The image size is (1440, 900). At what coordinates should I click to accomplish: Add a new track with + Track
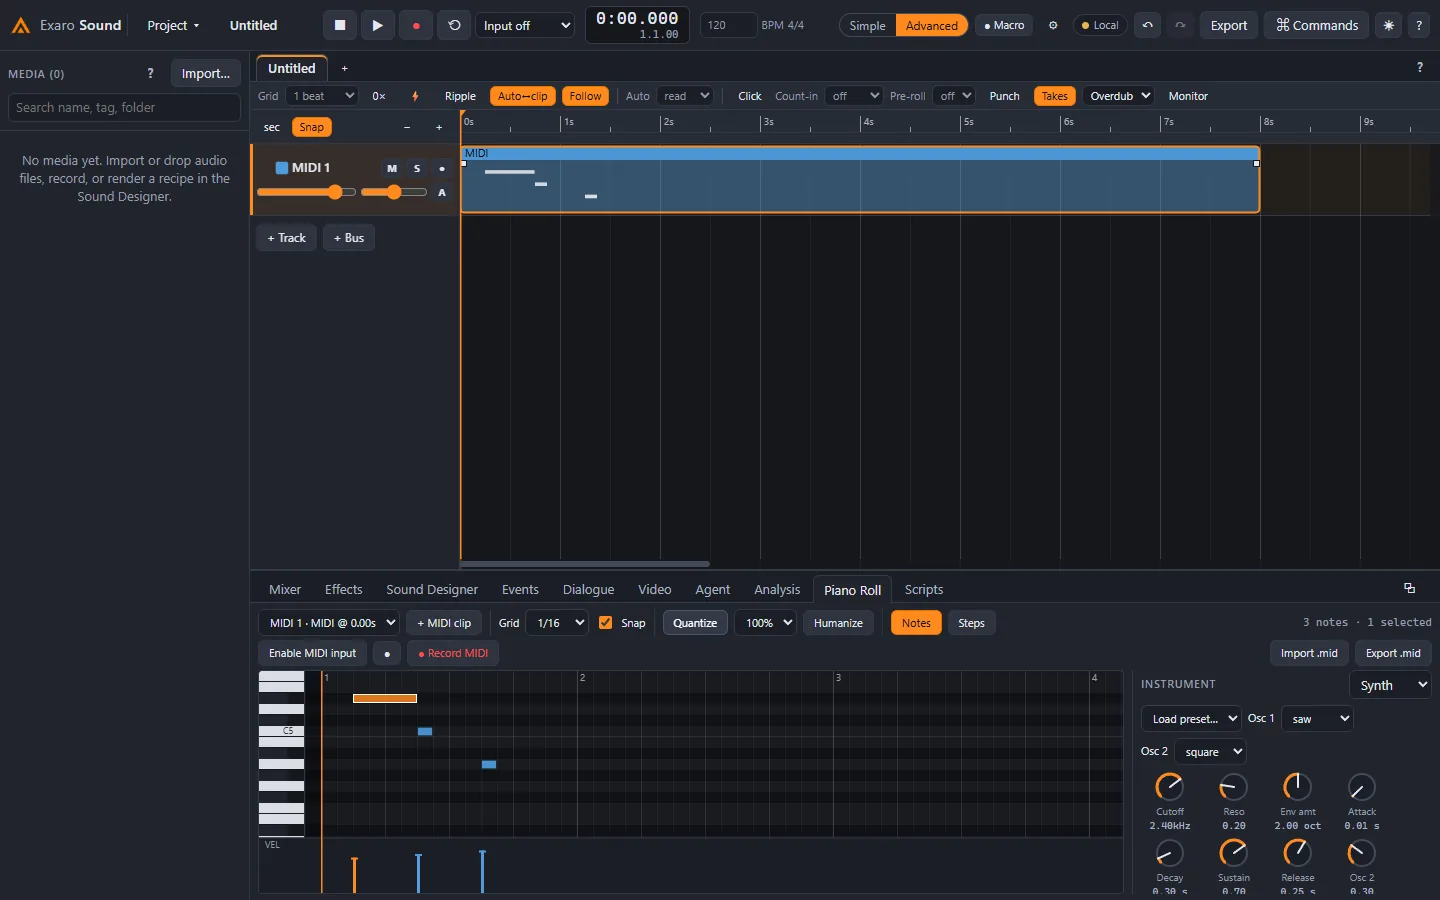click(x=287, y=238)
